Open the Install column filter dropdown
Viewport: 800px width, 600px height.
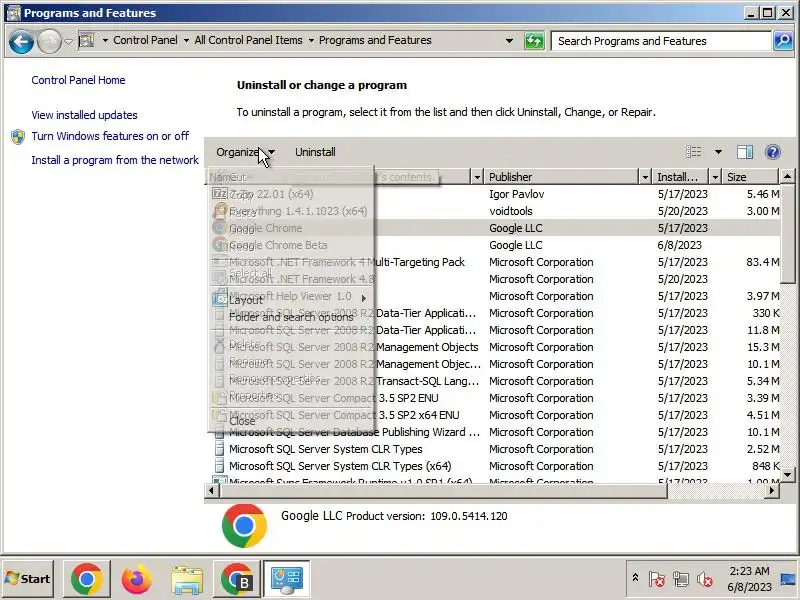coord(715,177)
